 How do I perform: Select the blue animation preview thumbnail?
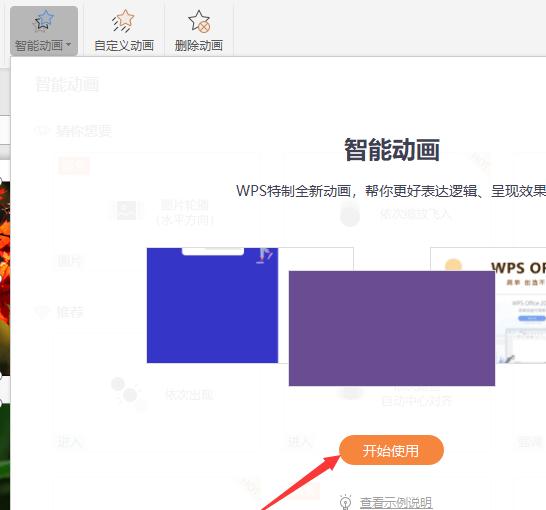point(212,305)
